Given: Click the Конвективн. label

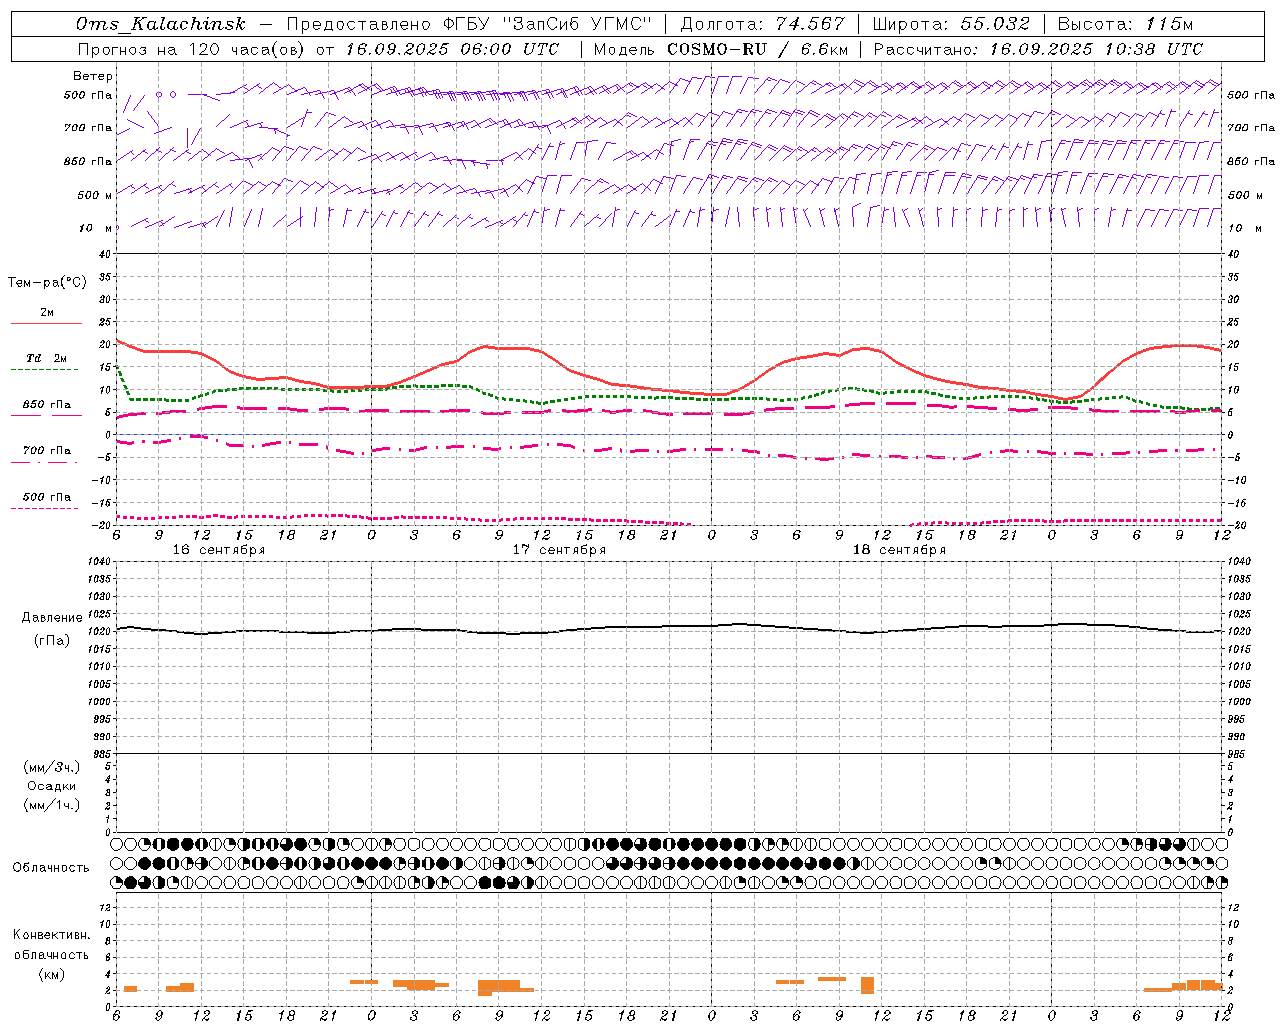Looking at the screenshot, I should pos(51,935).
